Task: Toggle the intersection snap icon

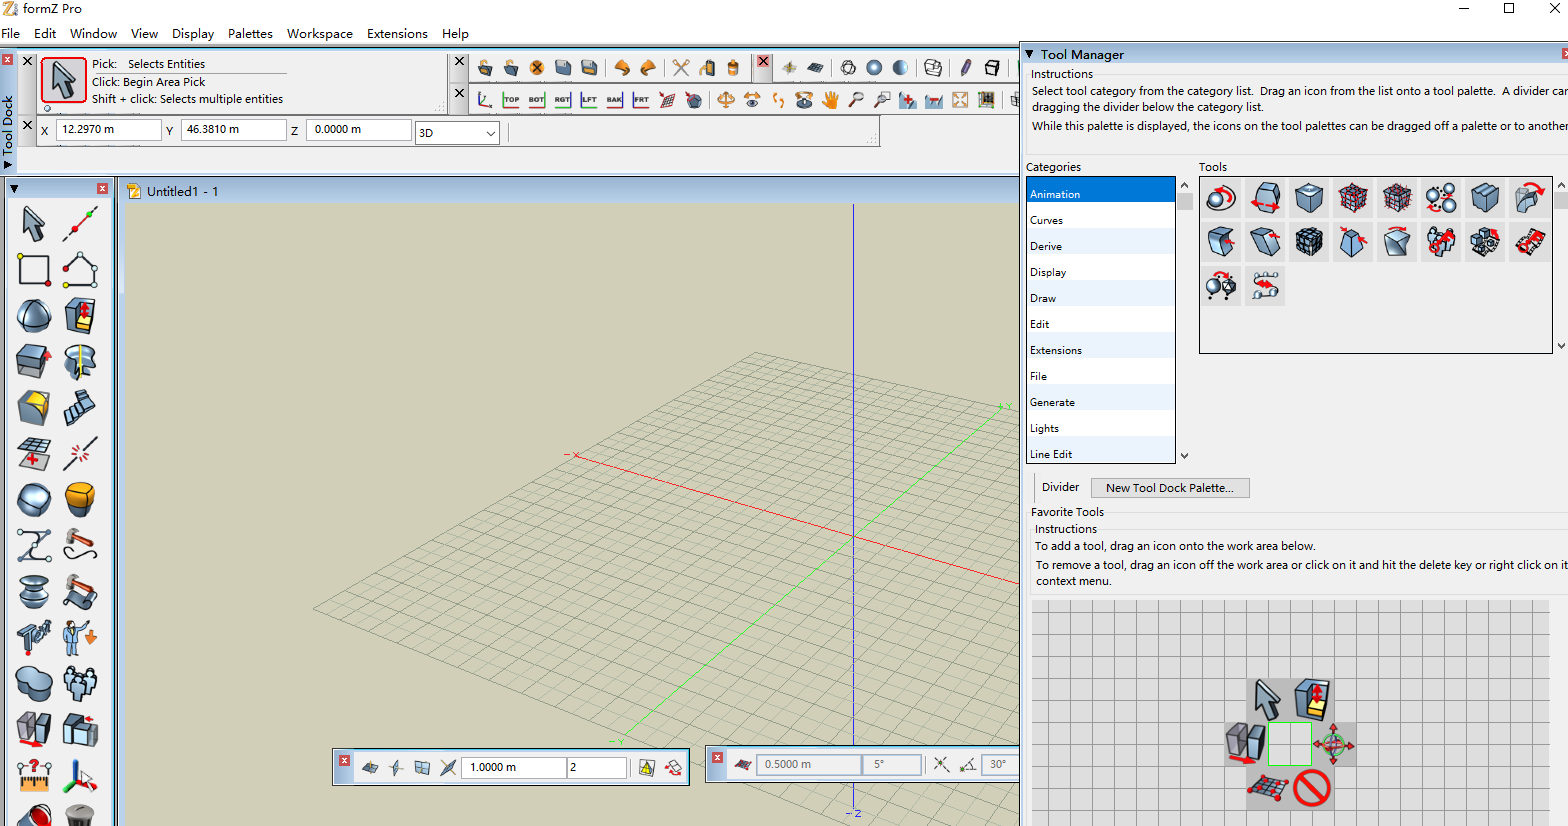Action: pos(941,764)
